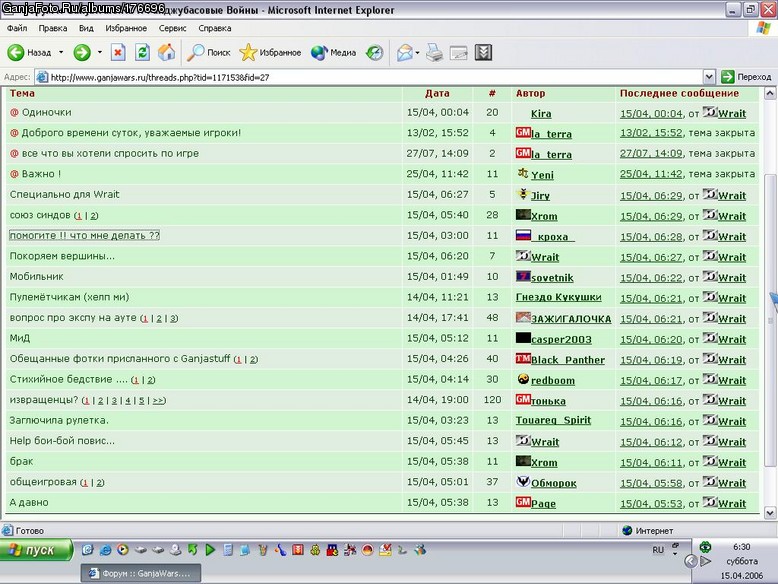Refresh the page with the Refresh icon
The width and height of the screenshot is (778, 584).
coord(142,52)
